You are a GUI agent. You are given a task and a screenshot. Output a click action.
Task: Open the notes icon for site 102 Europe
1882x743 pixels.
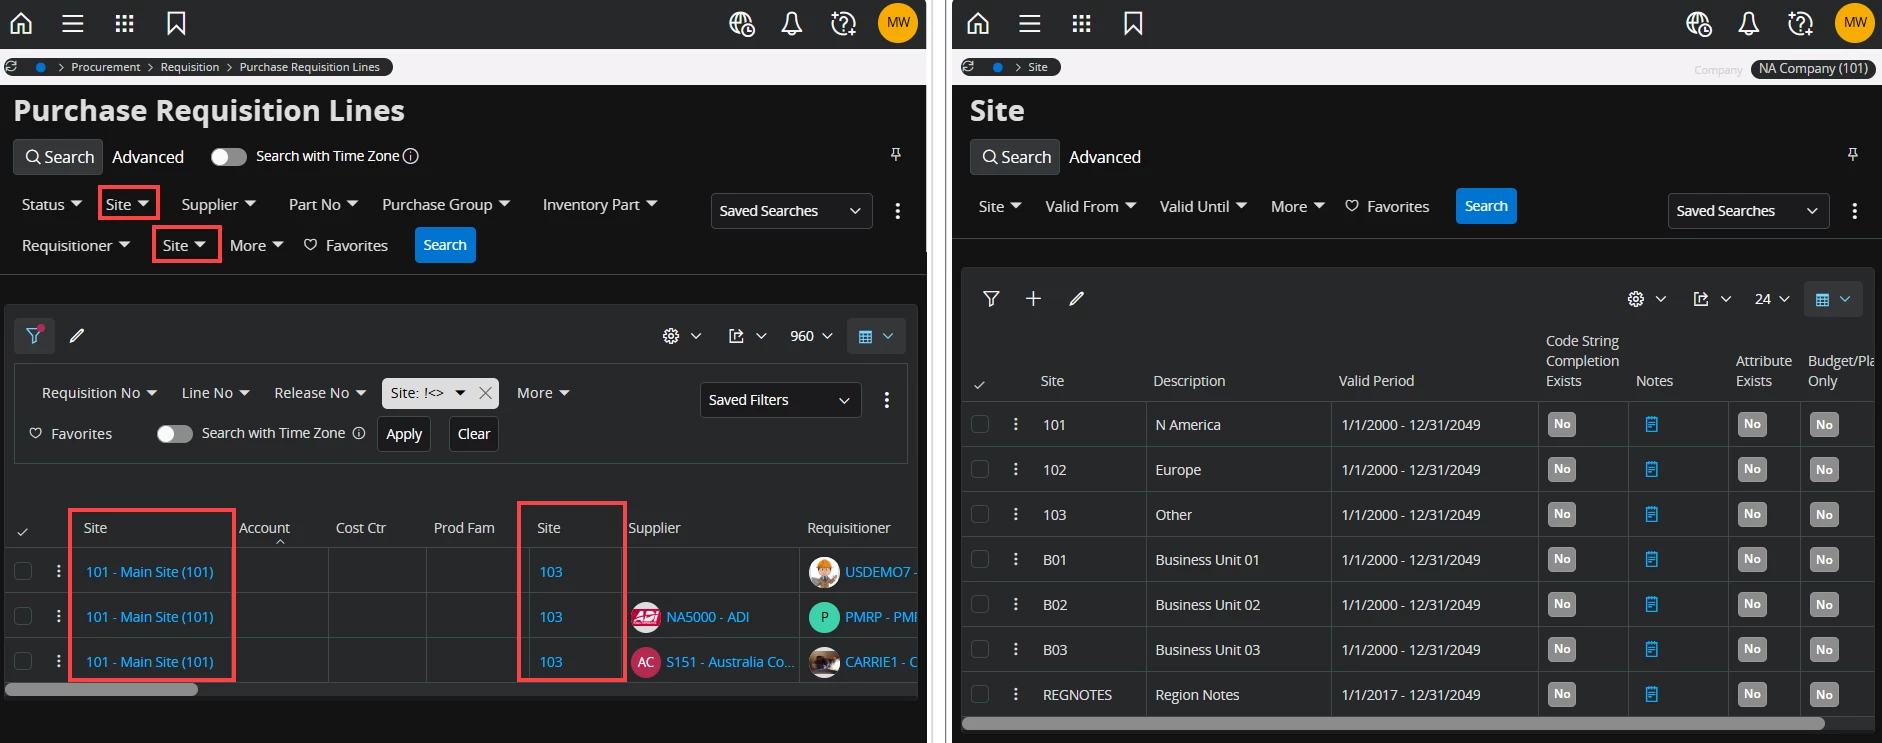pyautogui.click(x=1652, y=470)
